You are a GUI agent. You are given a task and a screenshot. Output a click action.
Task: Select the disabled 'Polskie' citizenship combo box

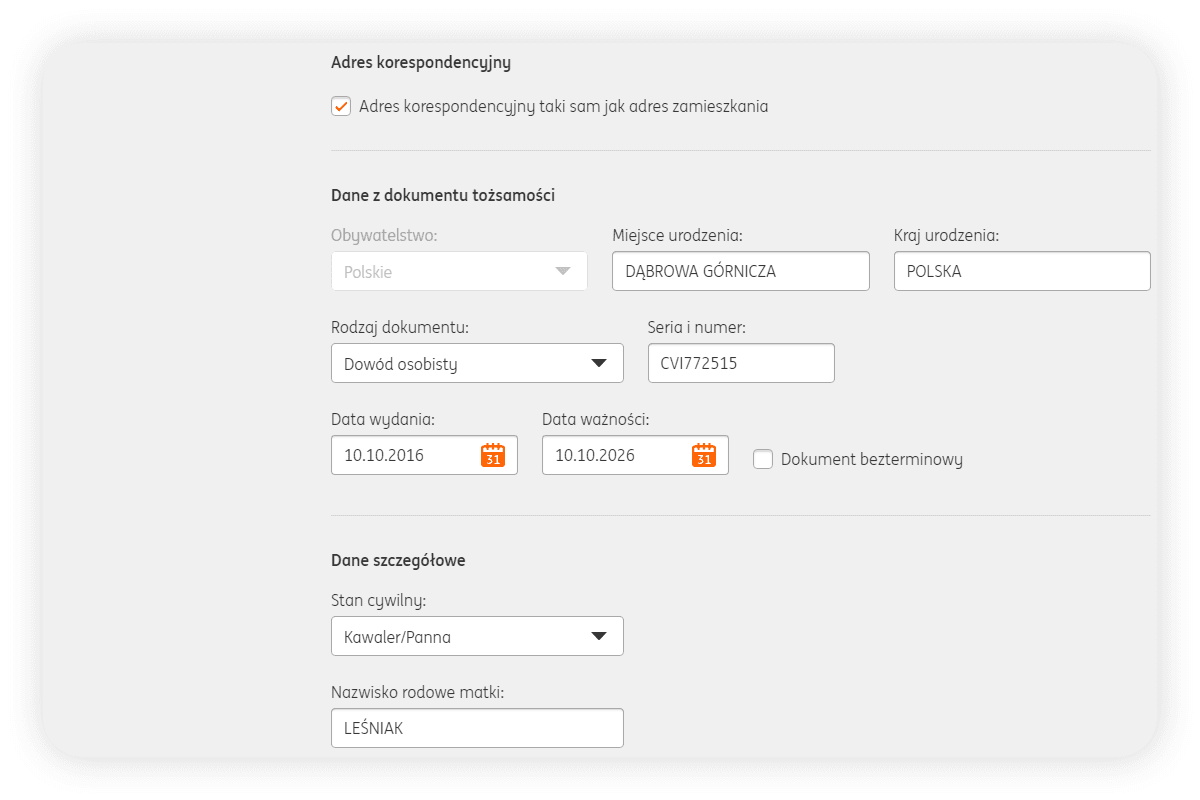click(440, 271)
